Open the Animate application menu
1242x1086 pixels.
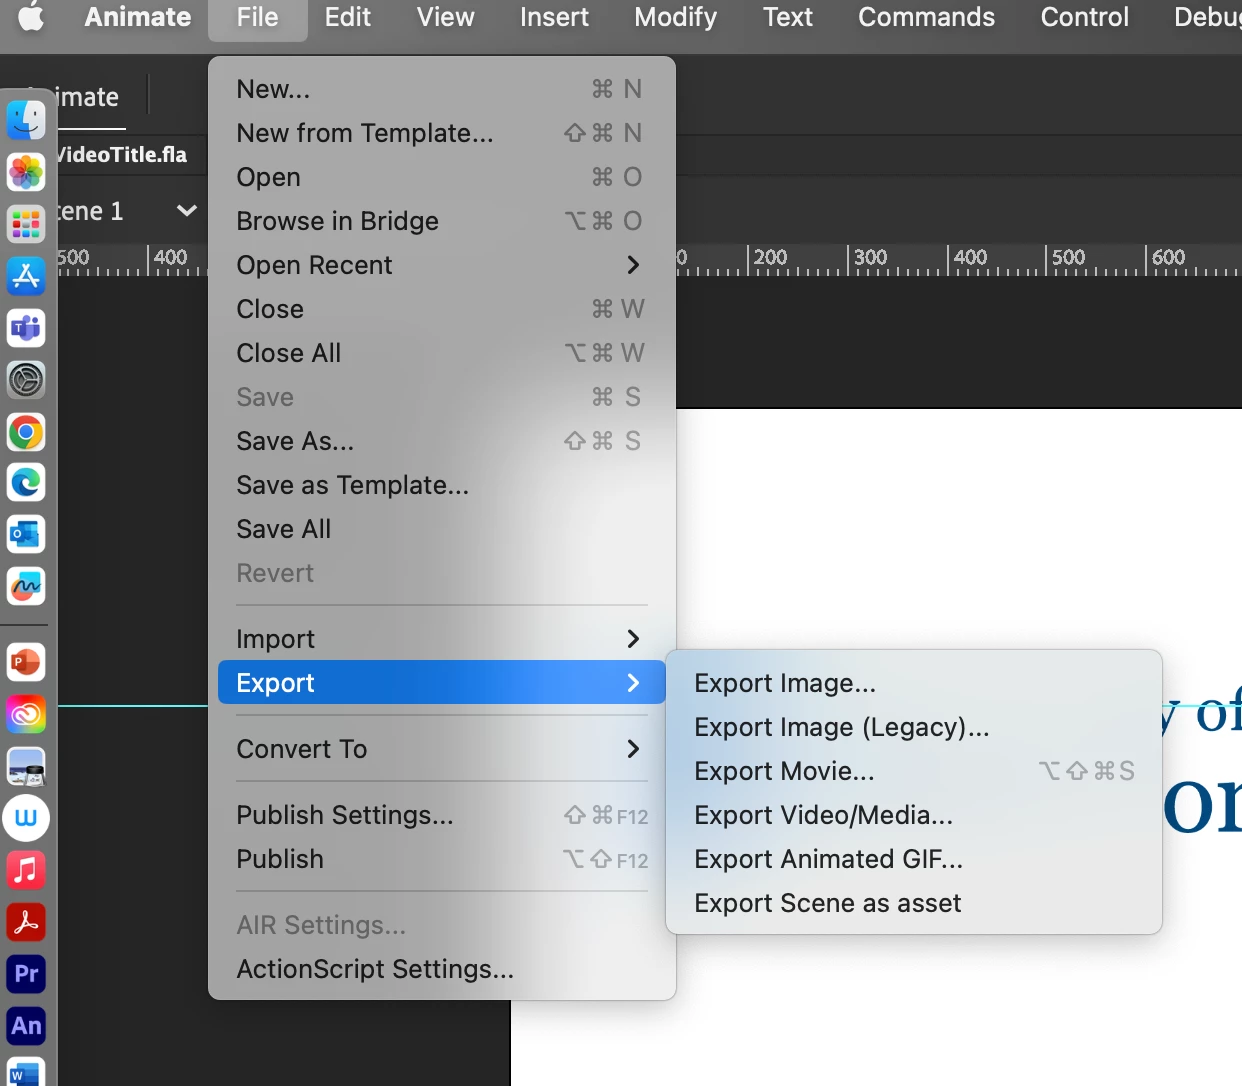click(137, 17)
